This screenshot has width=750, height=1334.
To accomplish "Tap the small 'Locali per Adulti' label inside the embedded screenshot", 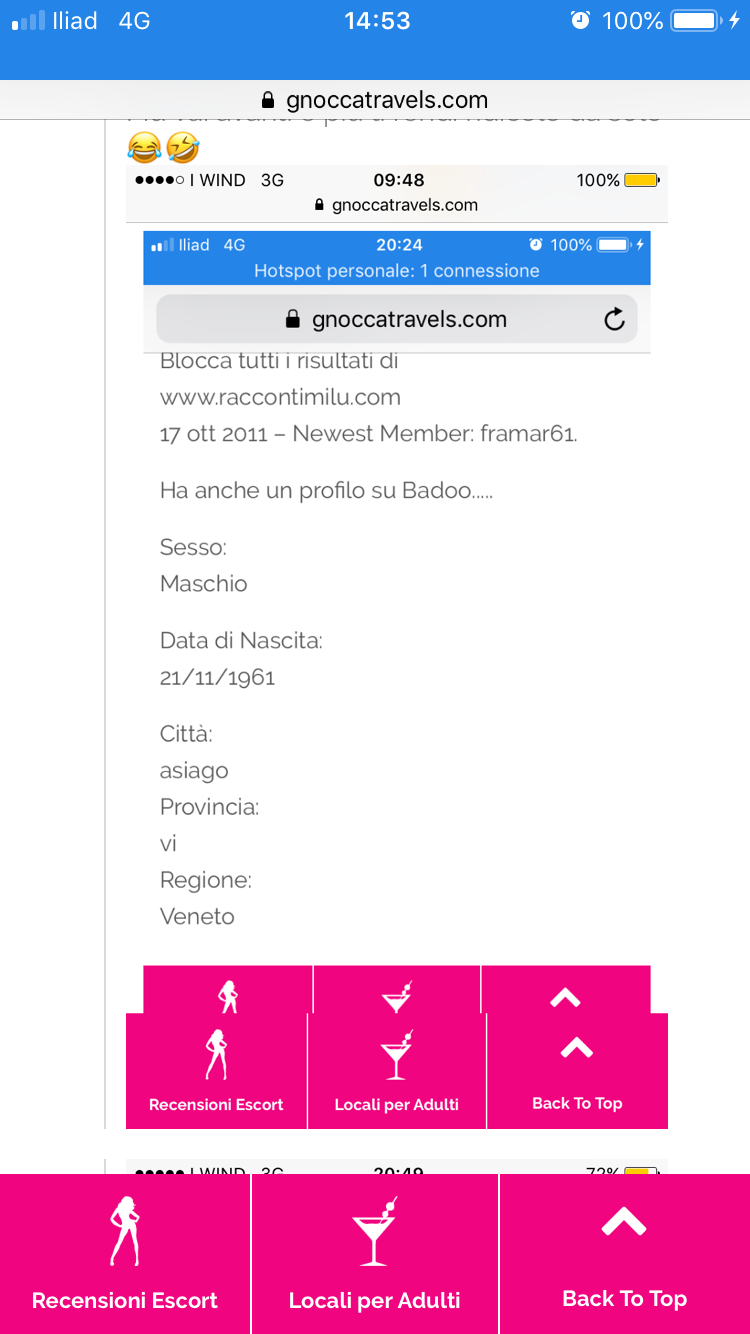I will 397,1104.
